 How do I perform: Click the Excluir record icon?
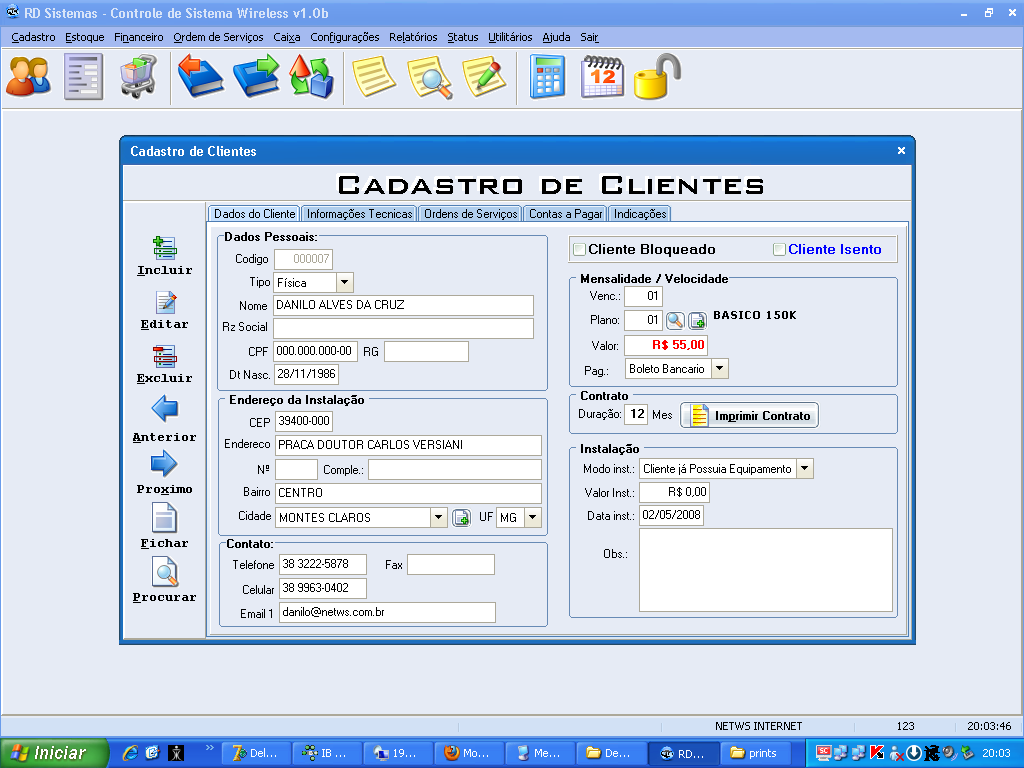pos(164,356)
